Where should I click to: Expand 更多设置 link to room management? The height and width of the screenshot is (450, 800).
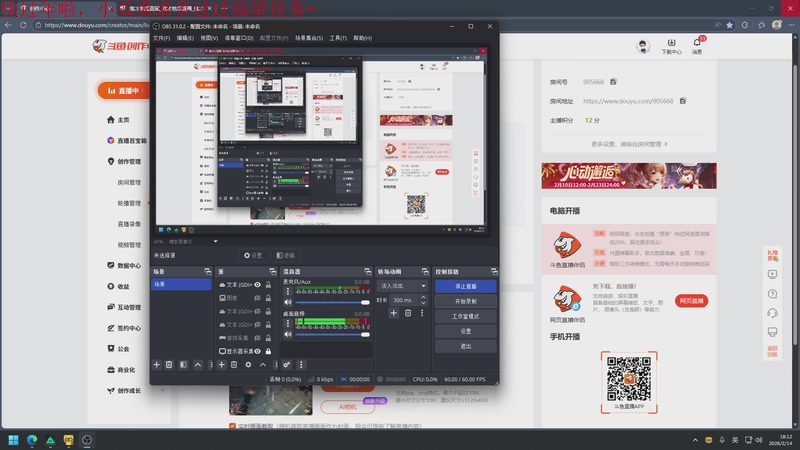(629, 144)
